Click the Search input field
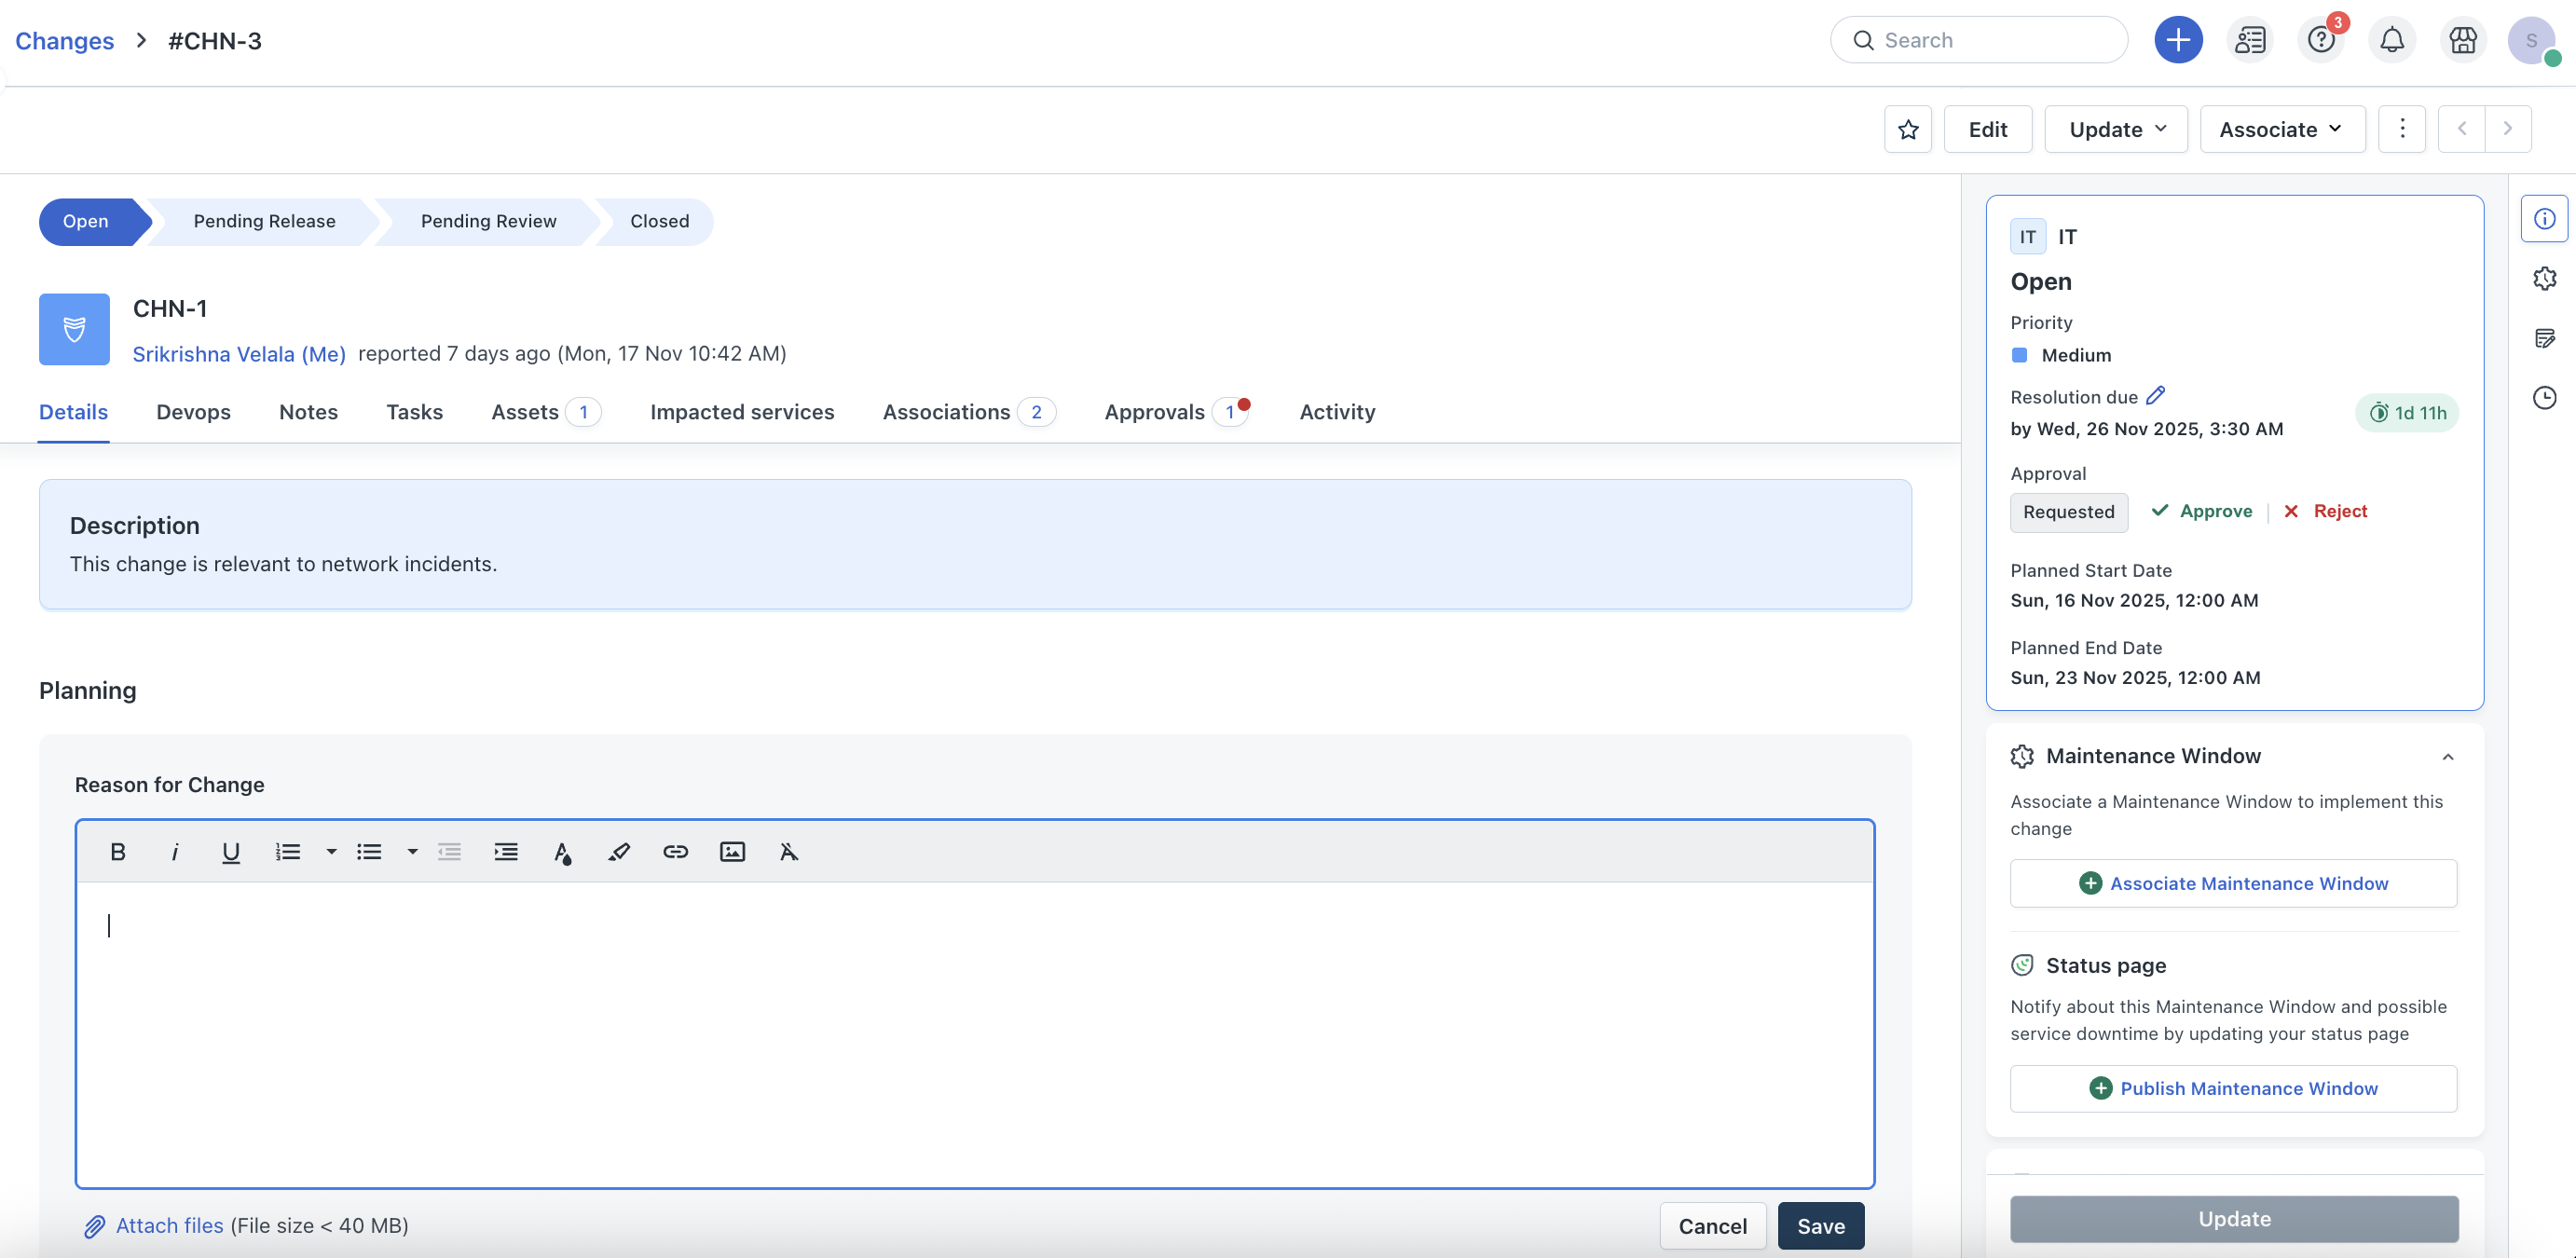 [1990, 40]
